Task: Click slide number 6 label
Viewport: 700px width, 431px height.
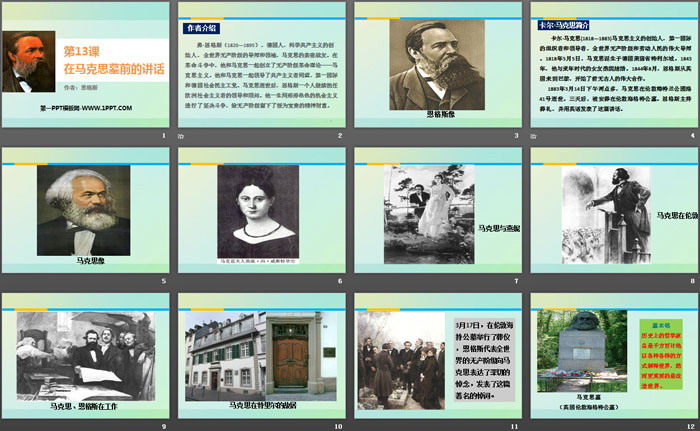Action: (x=340, y=281)
